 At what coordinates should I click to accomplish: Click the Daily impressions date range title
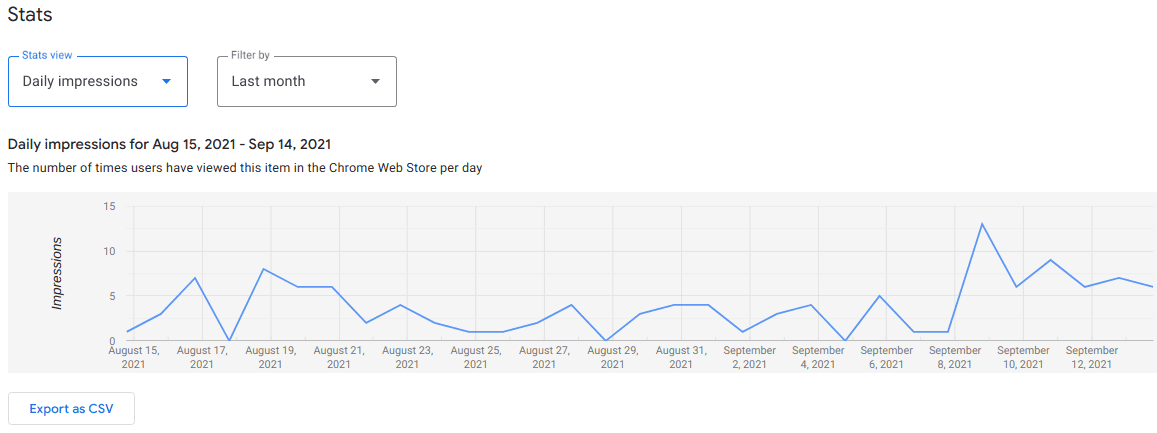coord(169,144)
